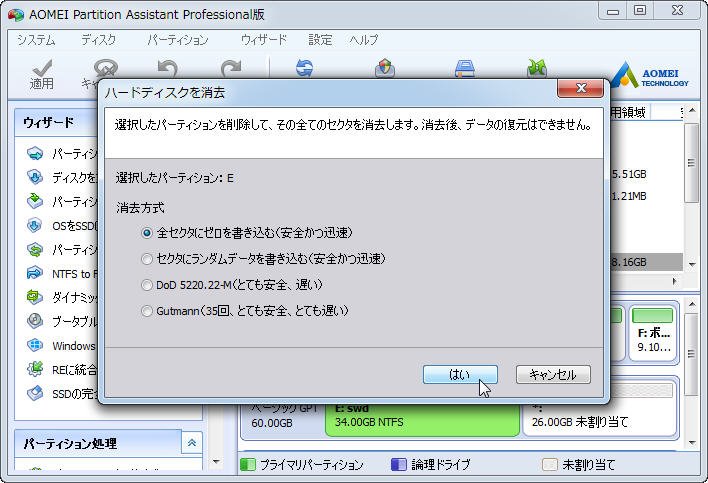
Task: Click the 8.16GB highlighted row value
Action: click(x=629, y=262)
